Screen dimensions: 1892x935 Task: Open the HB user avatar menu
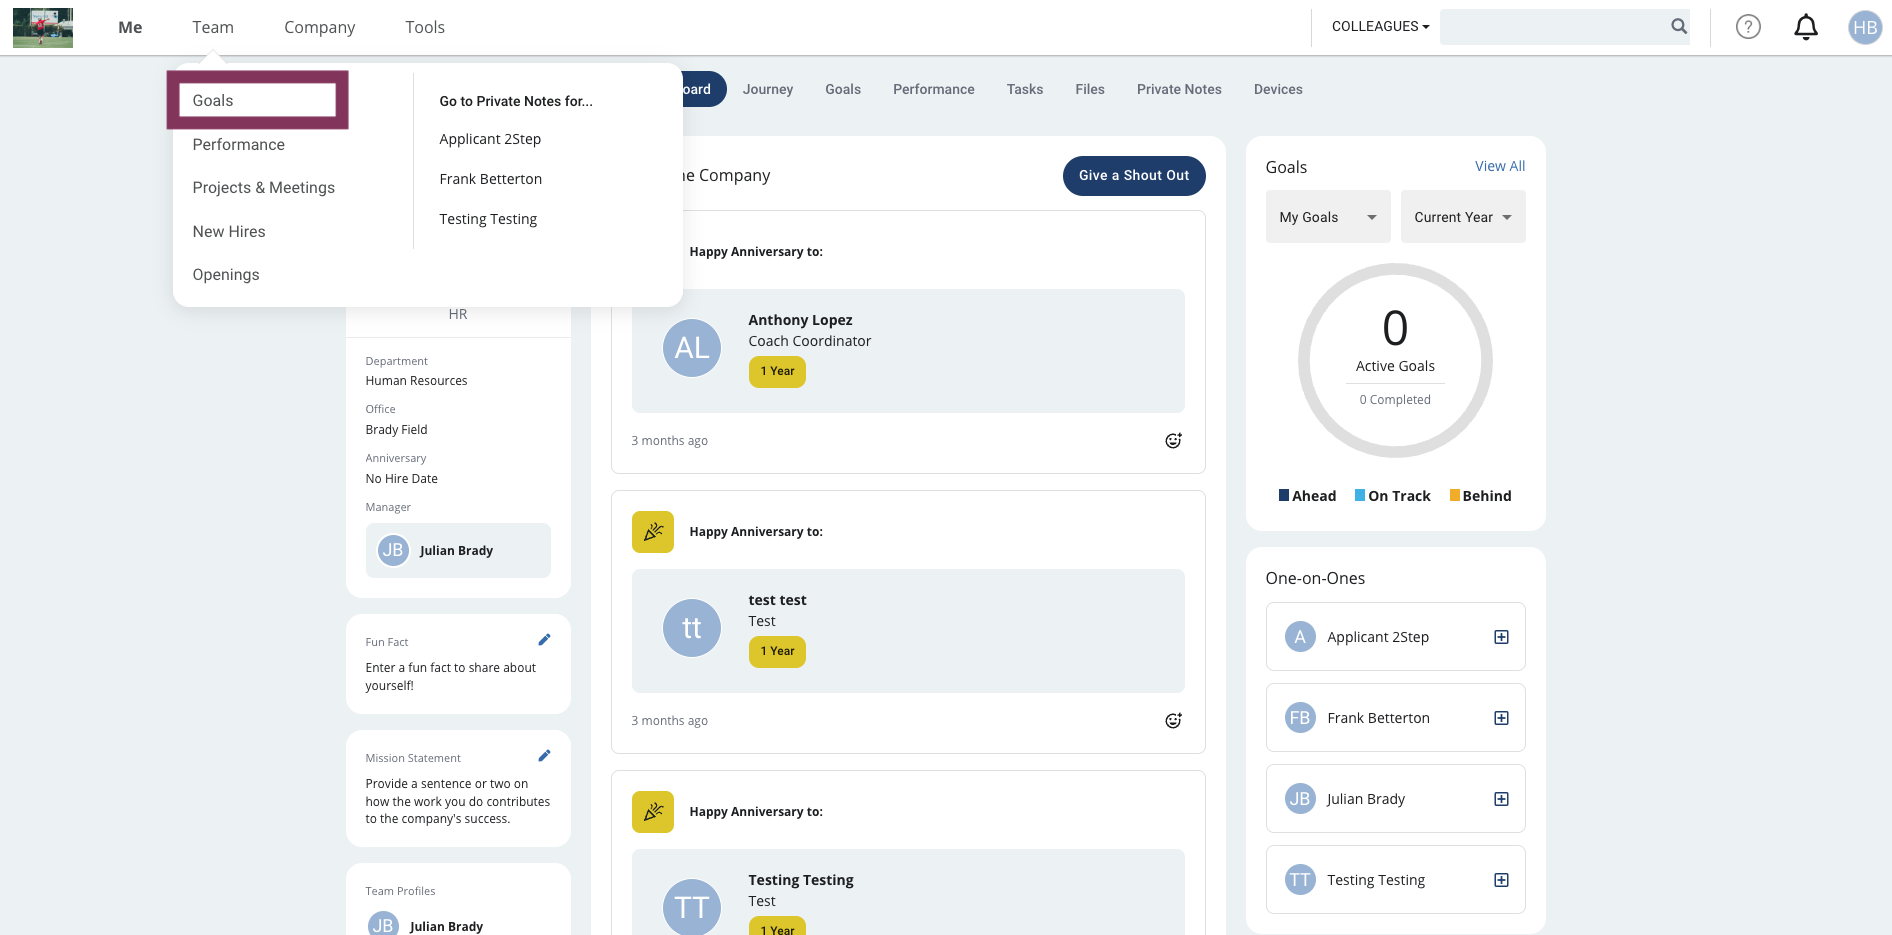click(1865, 27)
